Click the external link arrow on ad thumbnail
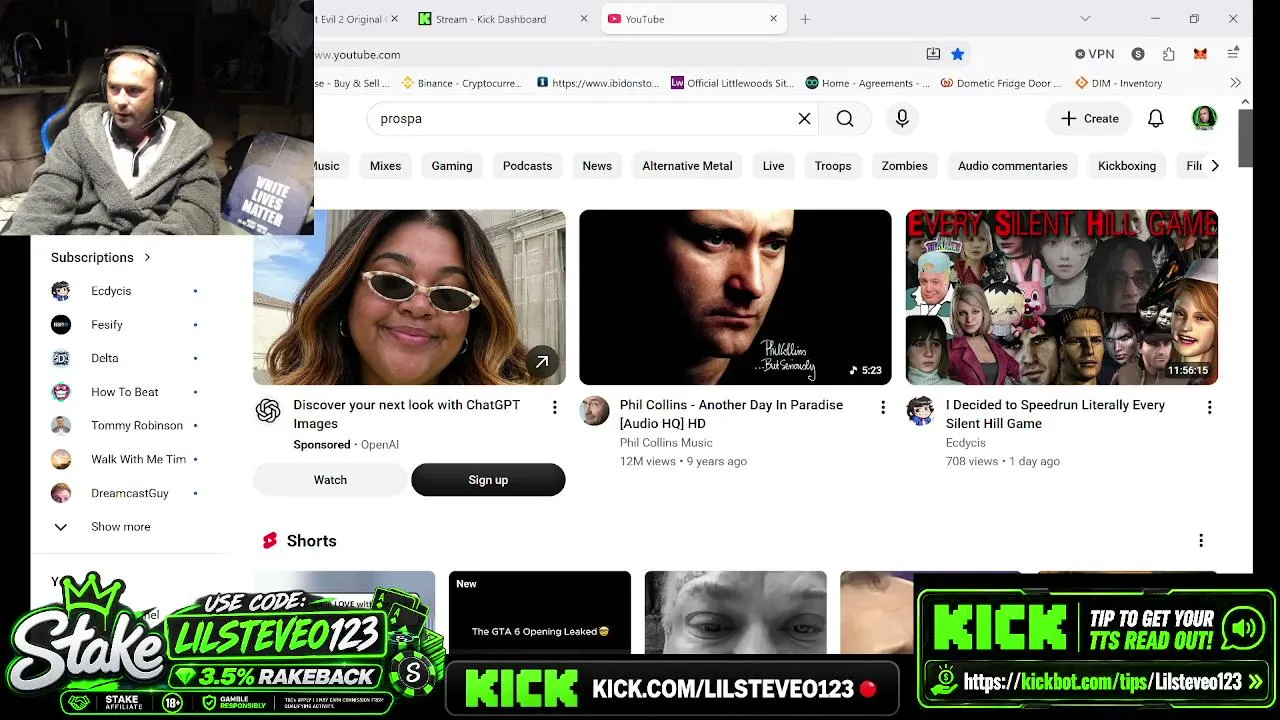Image resolution: width=1280 pixels, height=720 pixels. pyautogui.click(x=541, y=362)
